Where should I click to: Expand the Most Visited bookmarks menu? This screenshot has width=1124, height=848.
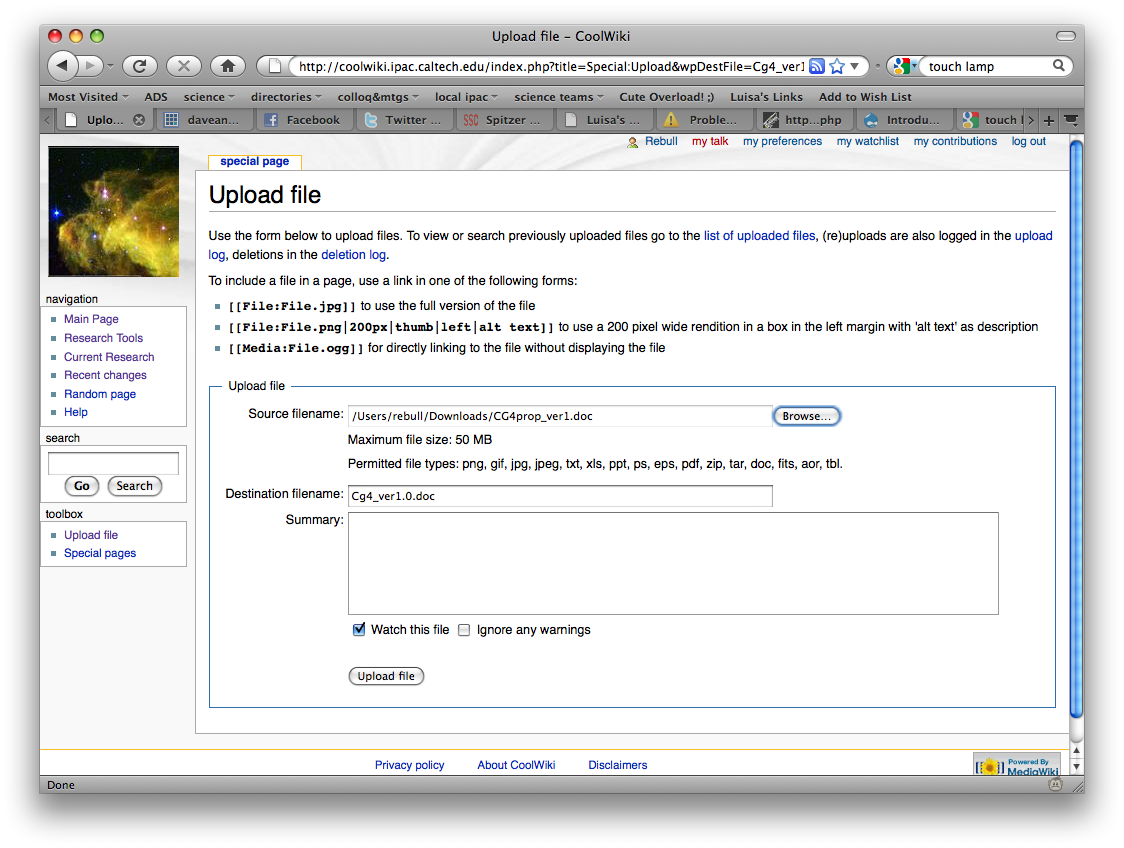tap(89, 97)
